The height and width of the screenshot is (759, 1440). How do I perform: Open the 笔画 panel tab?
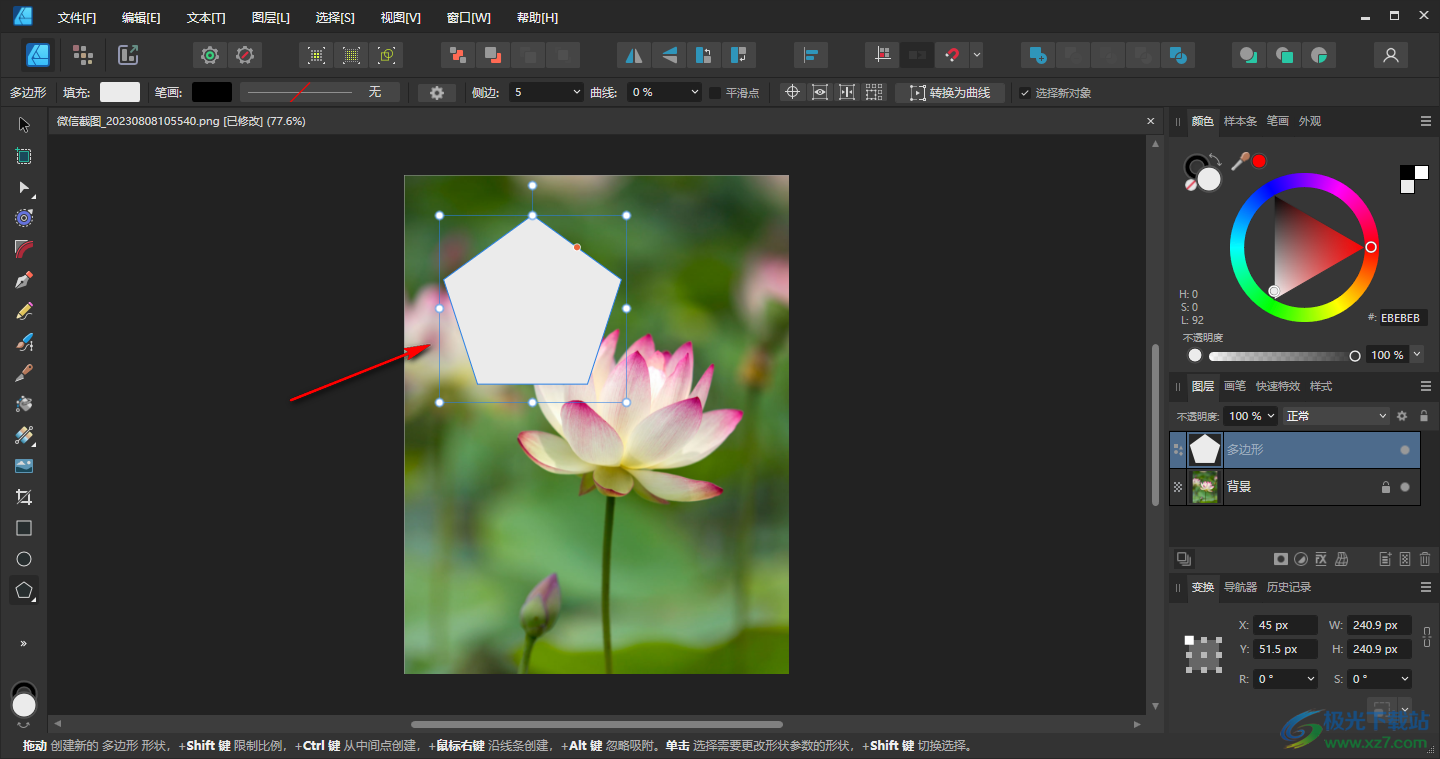click(x=1278, y=121)
